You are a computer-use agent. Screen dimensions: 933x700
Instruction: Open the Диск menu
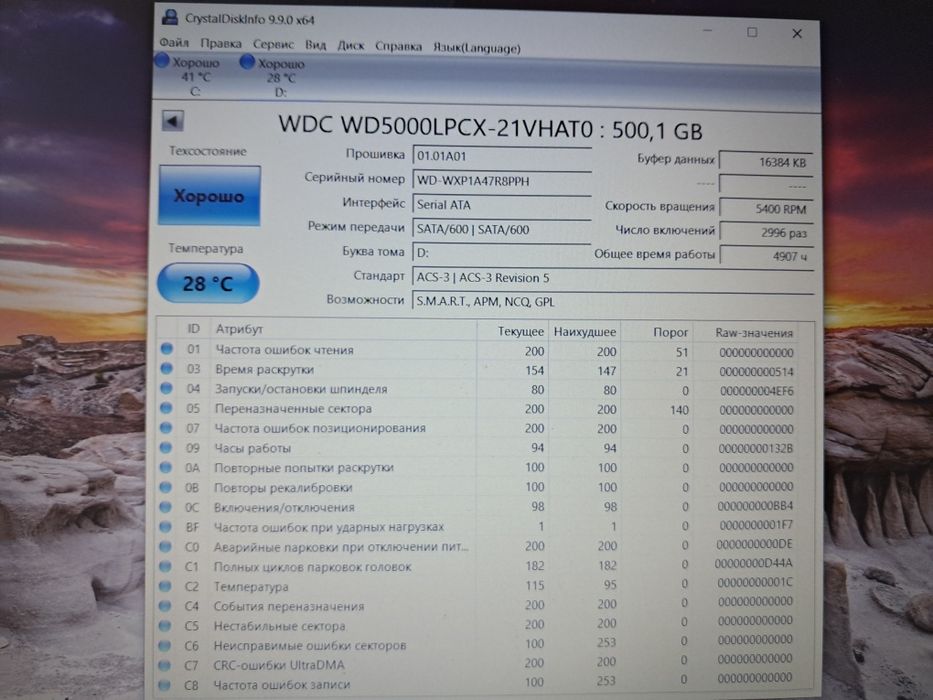pos(350,45)
